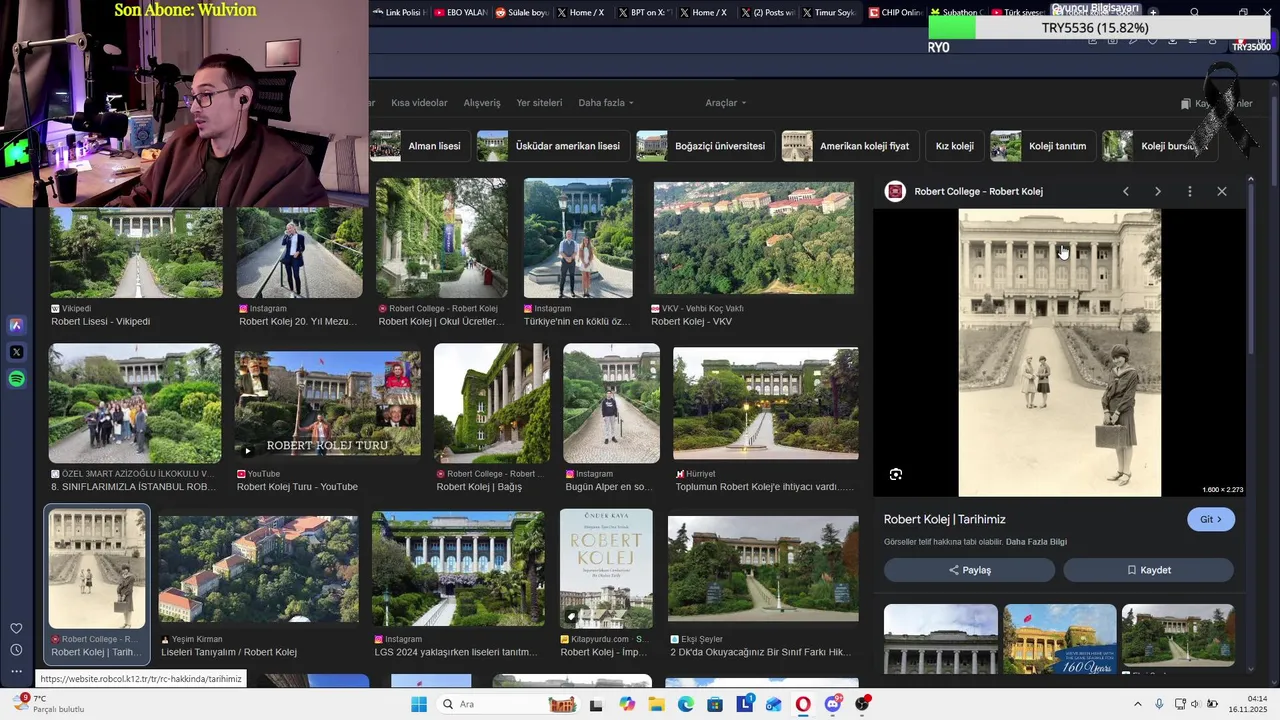
Task: Close the image preview panel
Action: 1222,191
